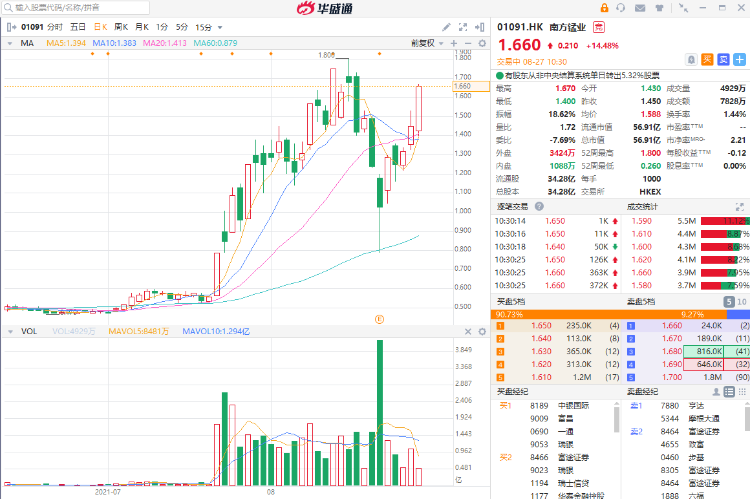Click the orange E event marker on chart
750x499 pixels.
click(x=379, y=319)
